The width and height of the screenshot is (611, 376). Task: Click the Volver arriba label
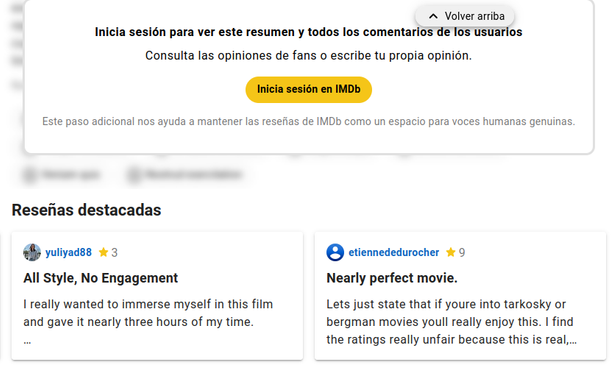(474, 16)
